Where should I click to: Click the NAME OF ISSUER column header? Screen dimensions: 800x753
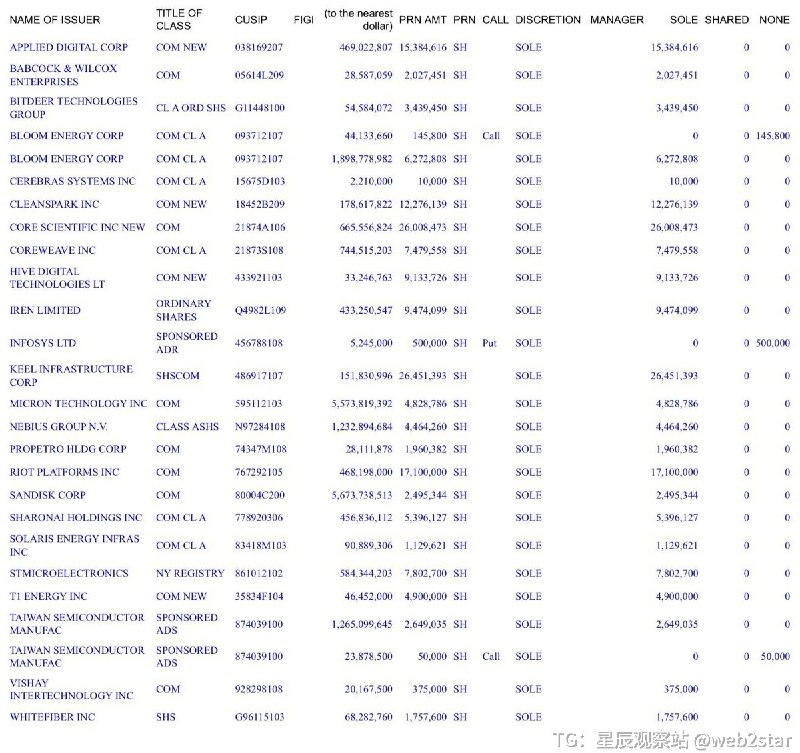[55, 20]
